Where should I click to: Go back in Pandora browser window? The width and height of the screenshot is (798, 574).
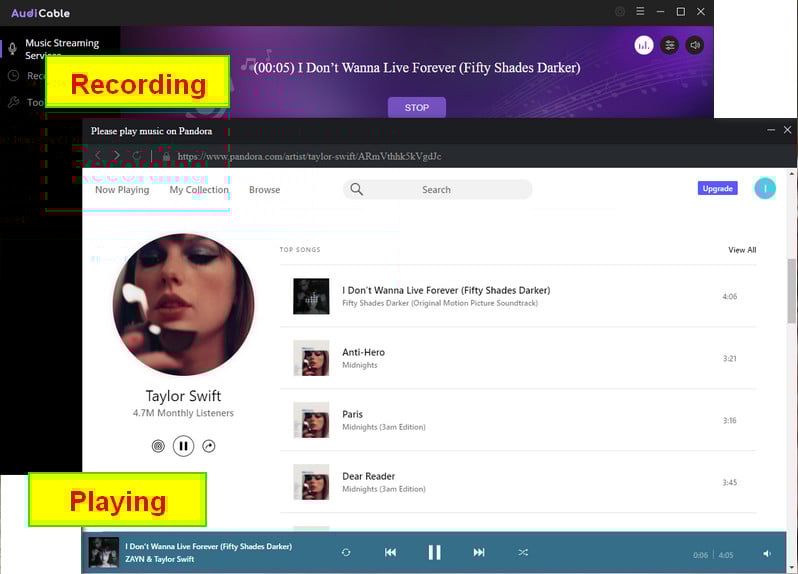[x=98, y=156]
